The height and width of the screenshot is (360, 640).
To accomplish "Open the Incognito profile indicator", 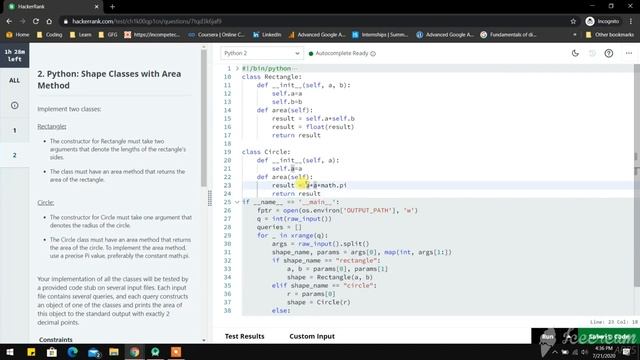I will (x=602, y=21).
